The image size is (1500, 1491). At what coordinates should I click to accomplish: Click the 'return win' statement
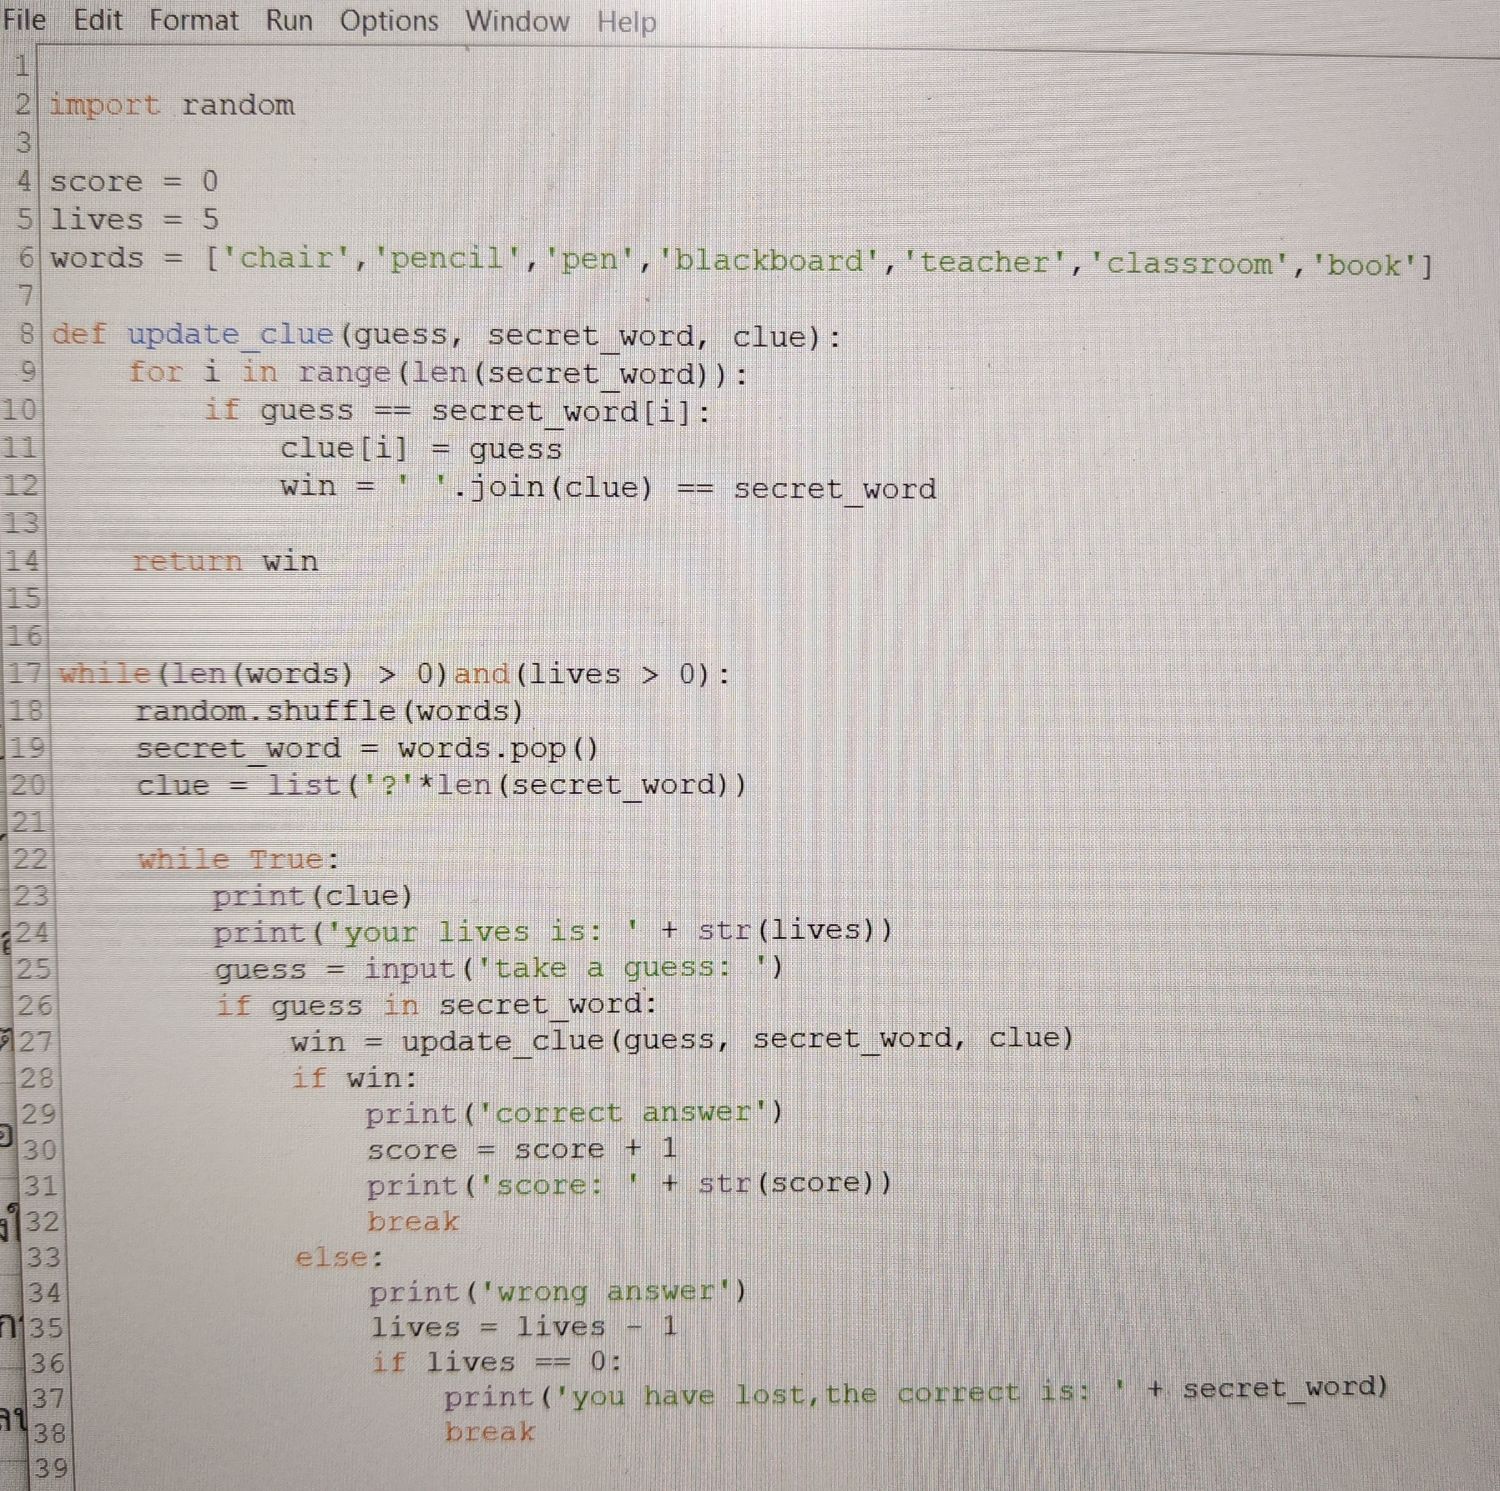225,561
